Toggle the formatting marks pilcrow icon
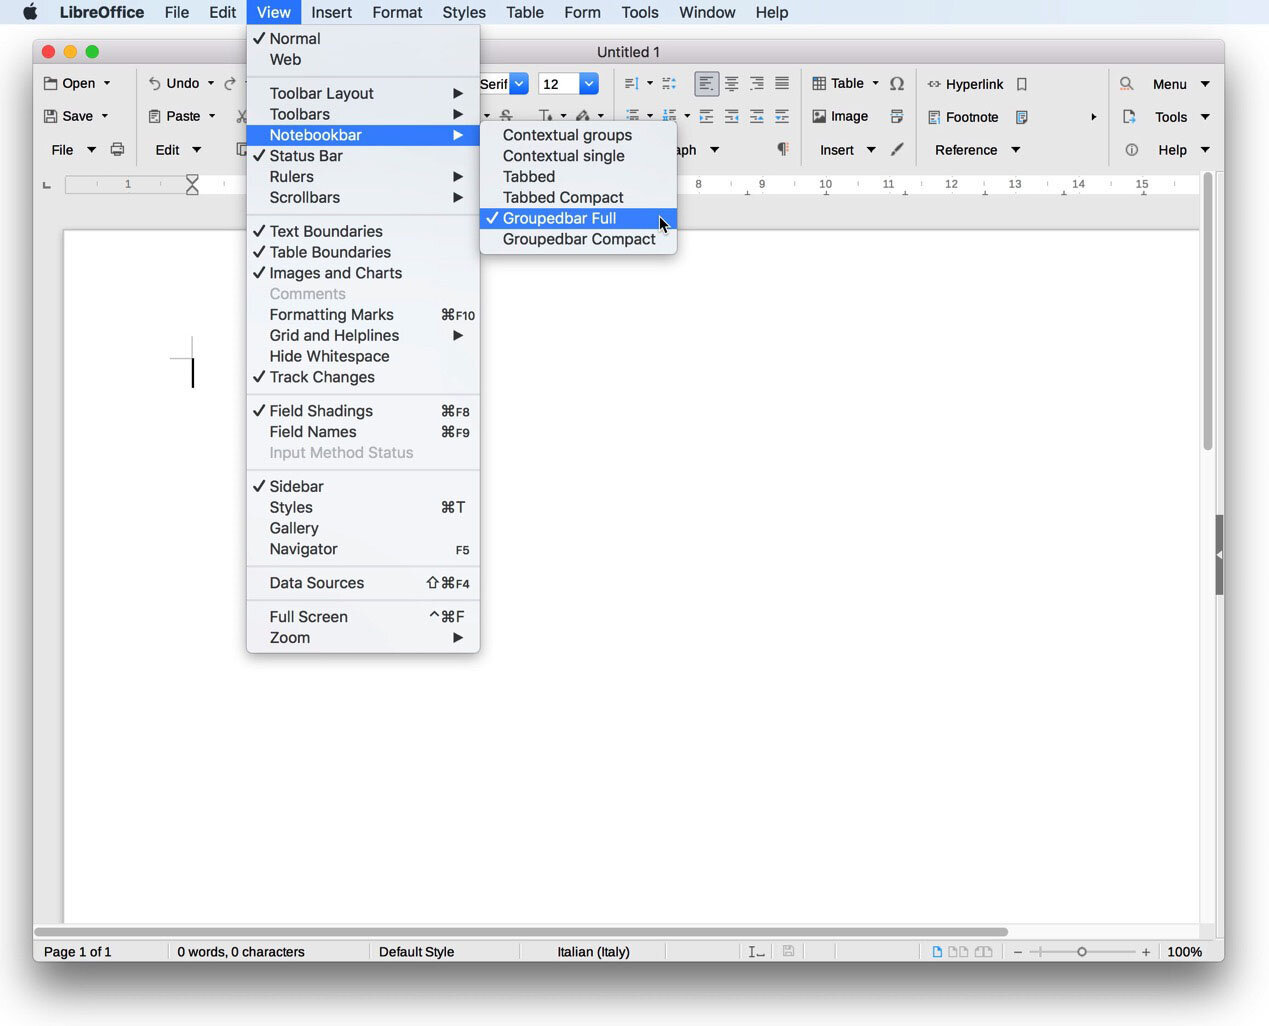 pyautogui.click(x=782, y=149)
